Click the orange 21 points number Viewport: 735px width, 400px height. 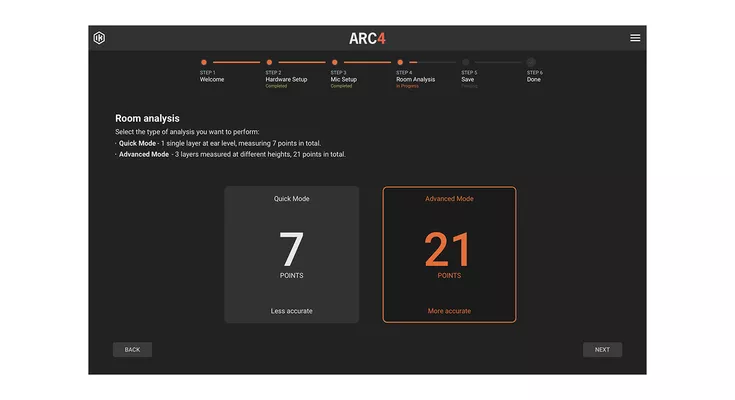449,250
